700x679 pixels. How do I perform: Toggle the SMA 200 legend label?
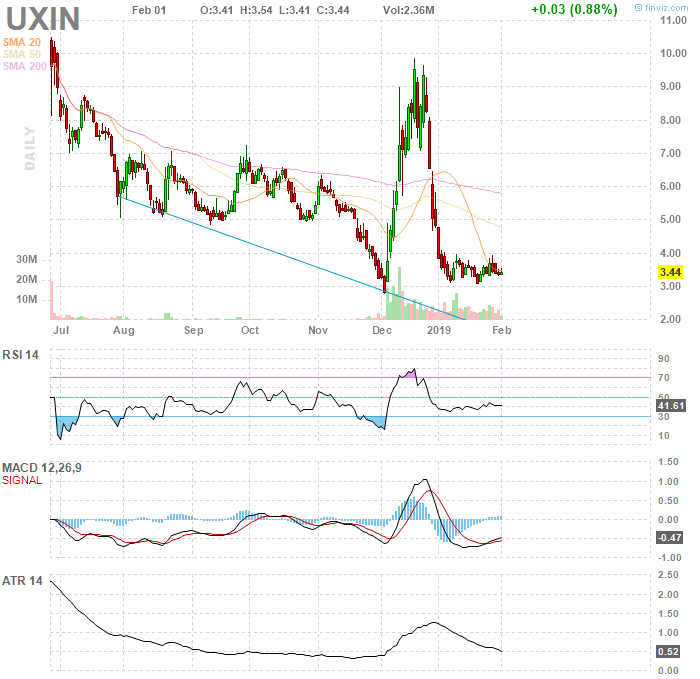tap(24, 66)
